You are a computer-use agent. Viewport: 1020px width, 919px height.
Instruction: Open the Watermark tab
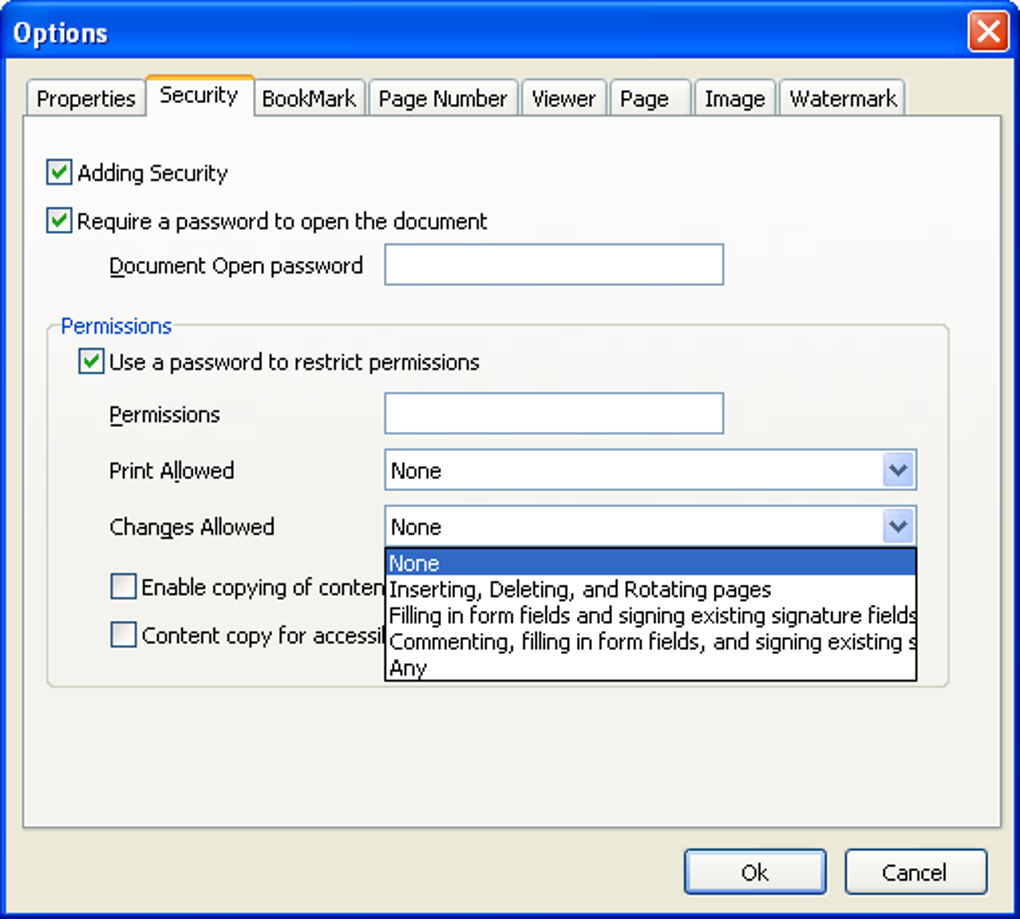click(x=843, y=99)
